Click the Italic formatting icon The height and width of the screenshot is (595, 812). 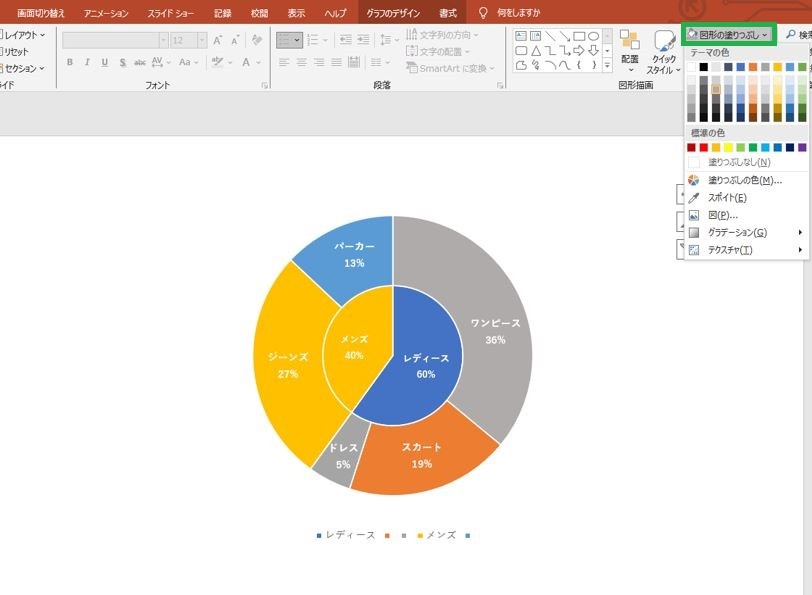(x=87, y=63)
